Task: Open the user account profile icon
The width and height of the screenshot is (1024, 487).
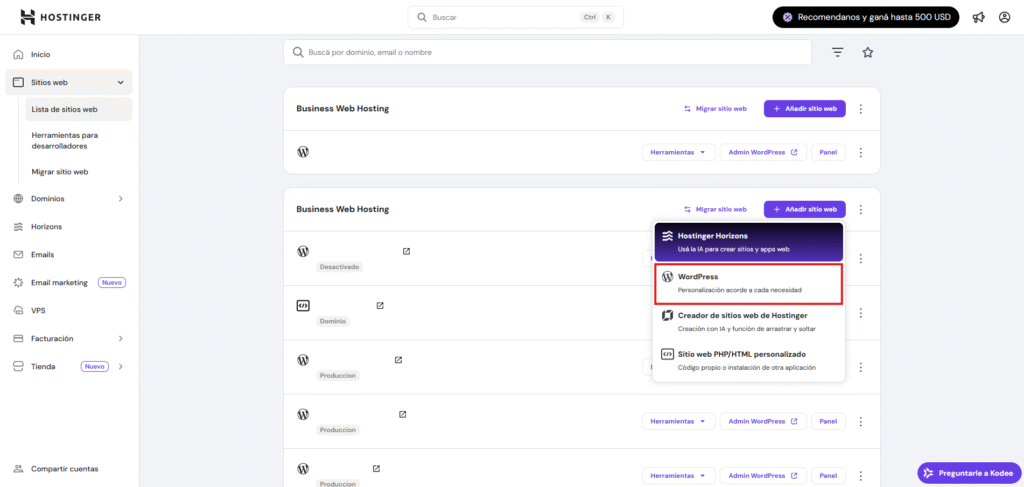Action: tap(1004, 17)
